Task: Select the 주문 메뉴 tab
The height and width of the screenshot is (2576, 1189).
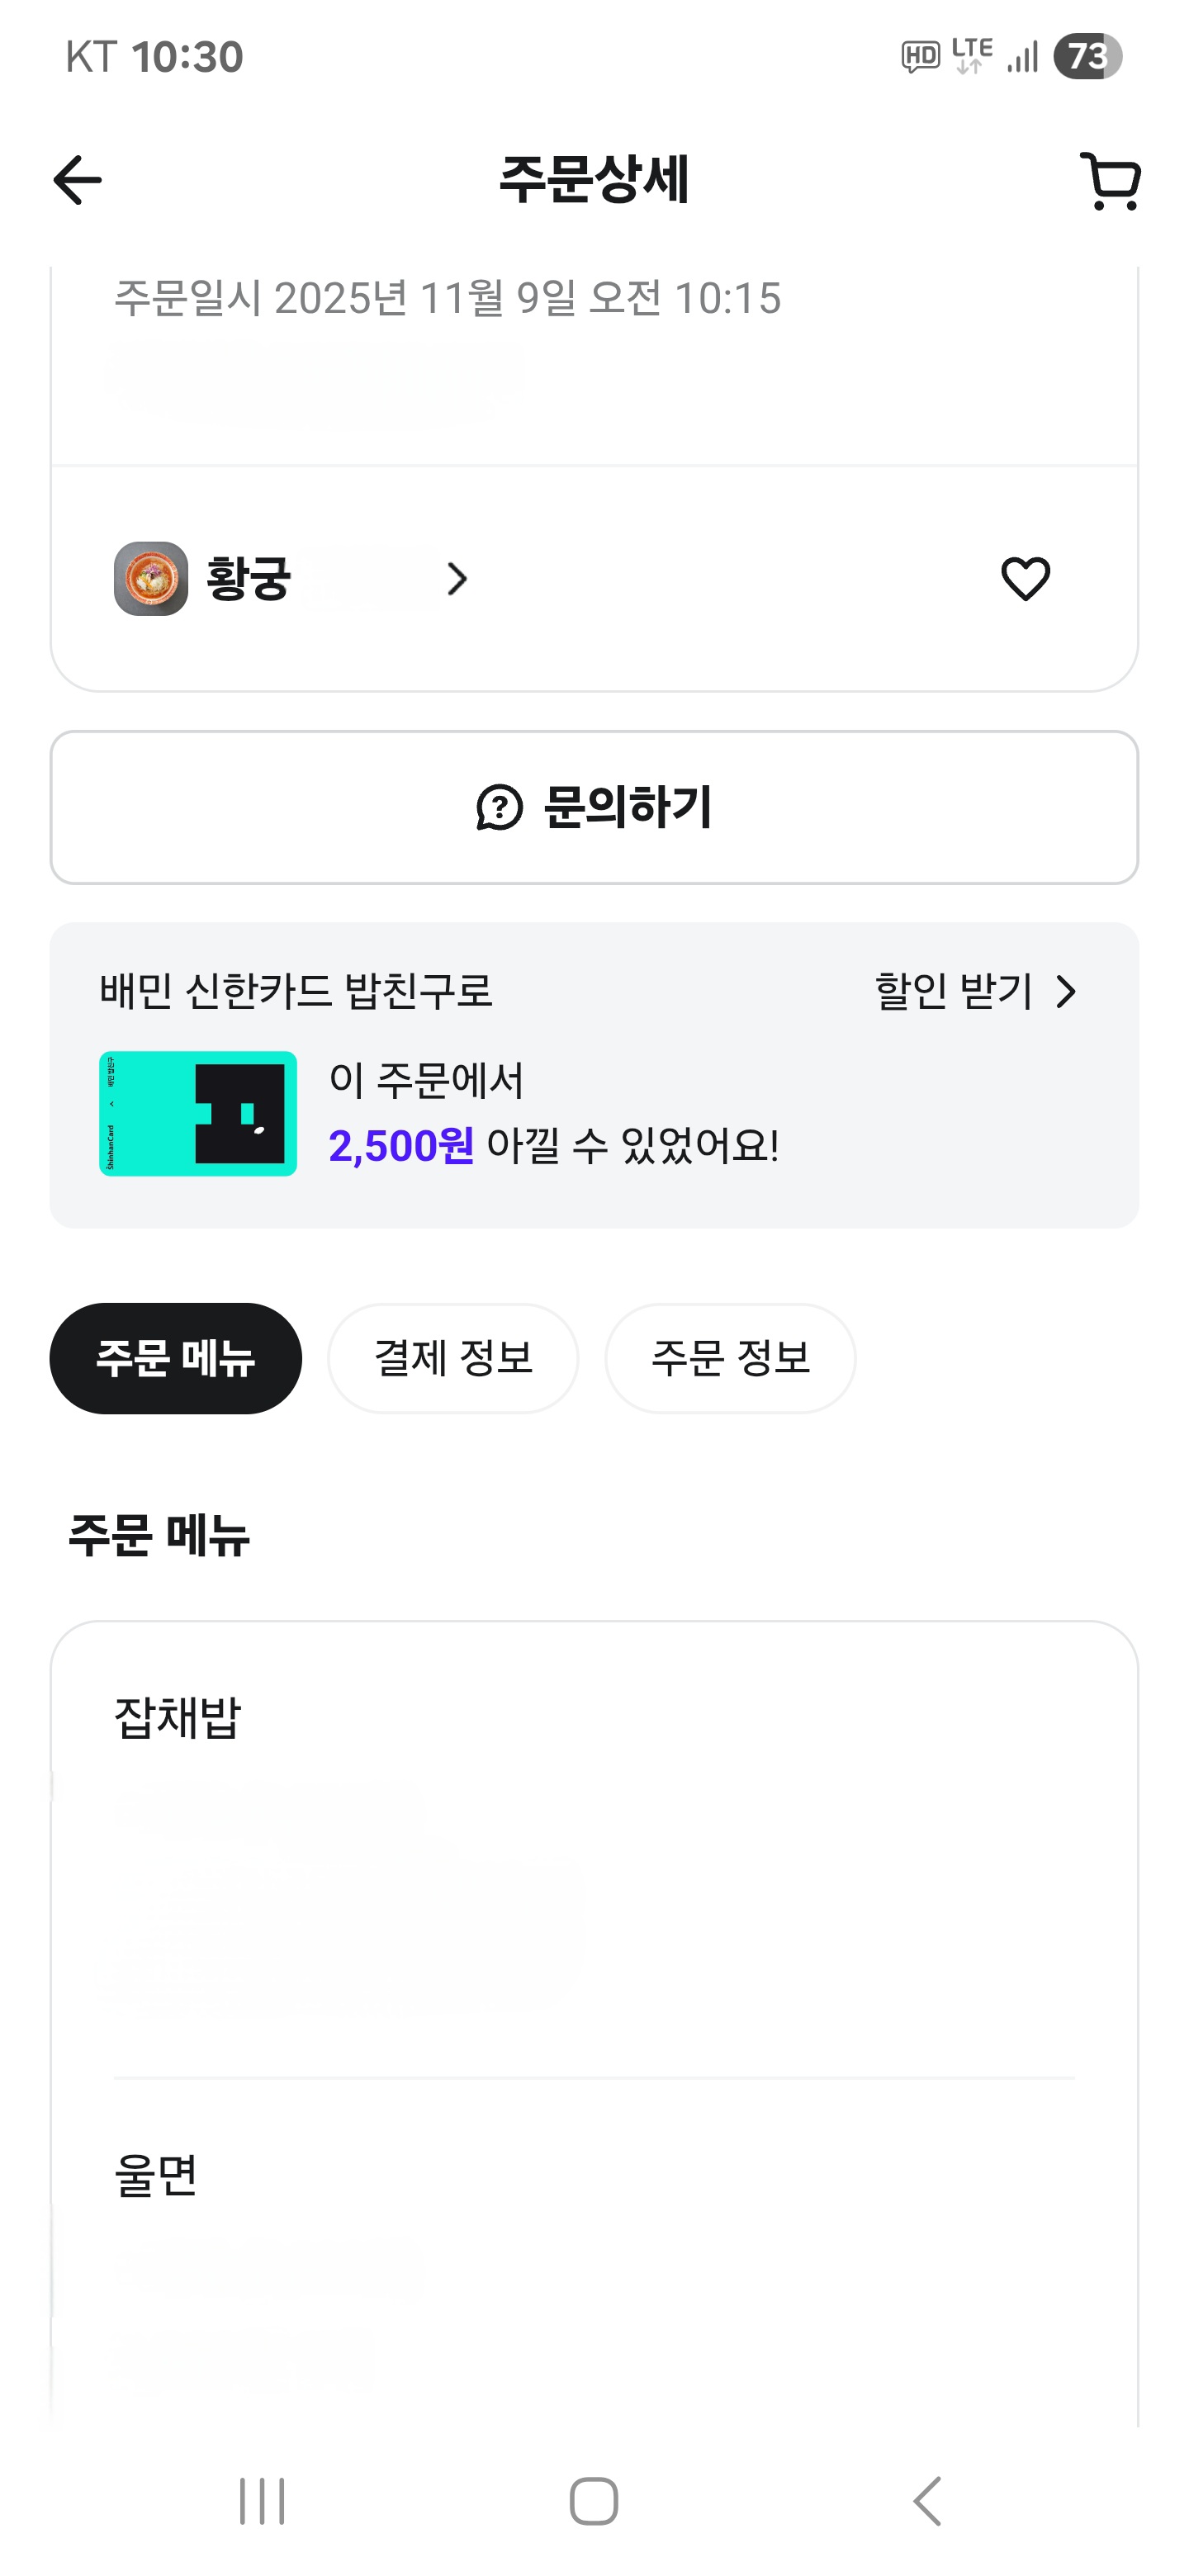Action: pos(176,1358)
